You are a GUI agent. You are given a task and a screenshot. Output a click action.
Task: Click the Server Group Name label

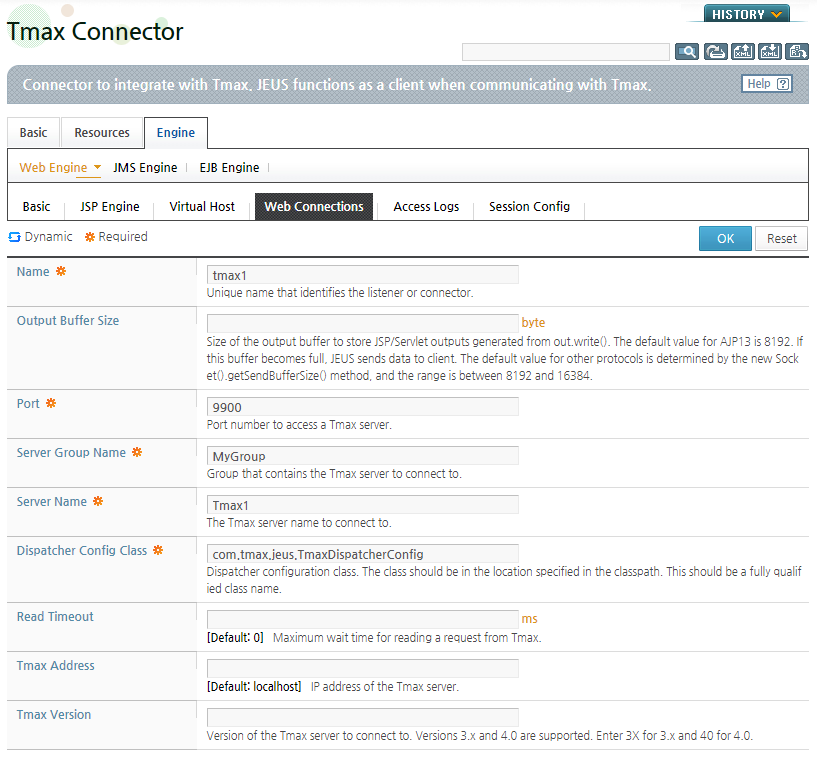pyautogui.click(x=71, y=453)
